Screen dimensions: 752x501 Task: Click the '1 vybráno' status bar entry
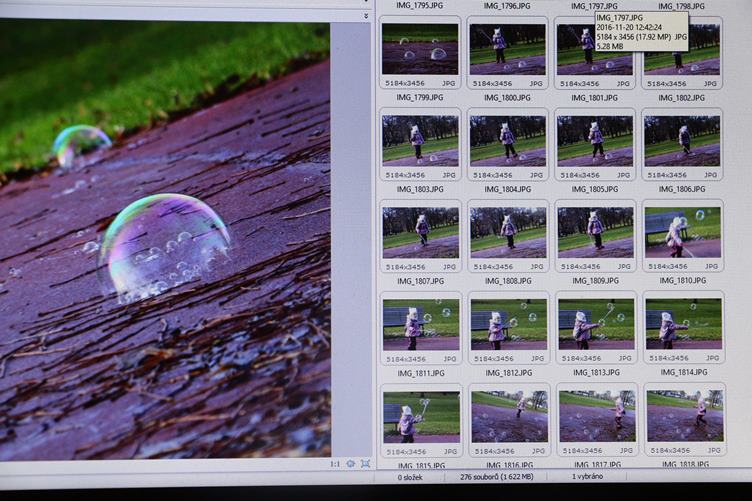(588, 477)
